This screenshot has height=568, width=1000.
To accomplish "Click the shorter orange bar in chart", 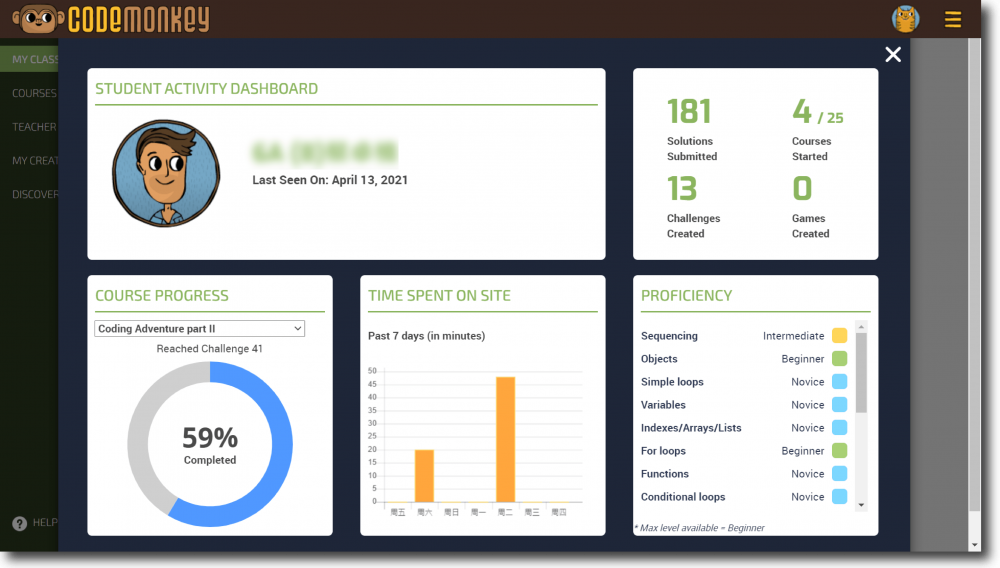I will tap(424, 476).
